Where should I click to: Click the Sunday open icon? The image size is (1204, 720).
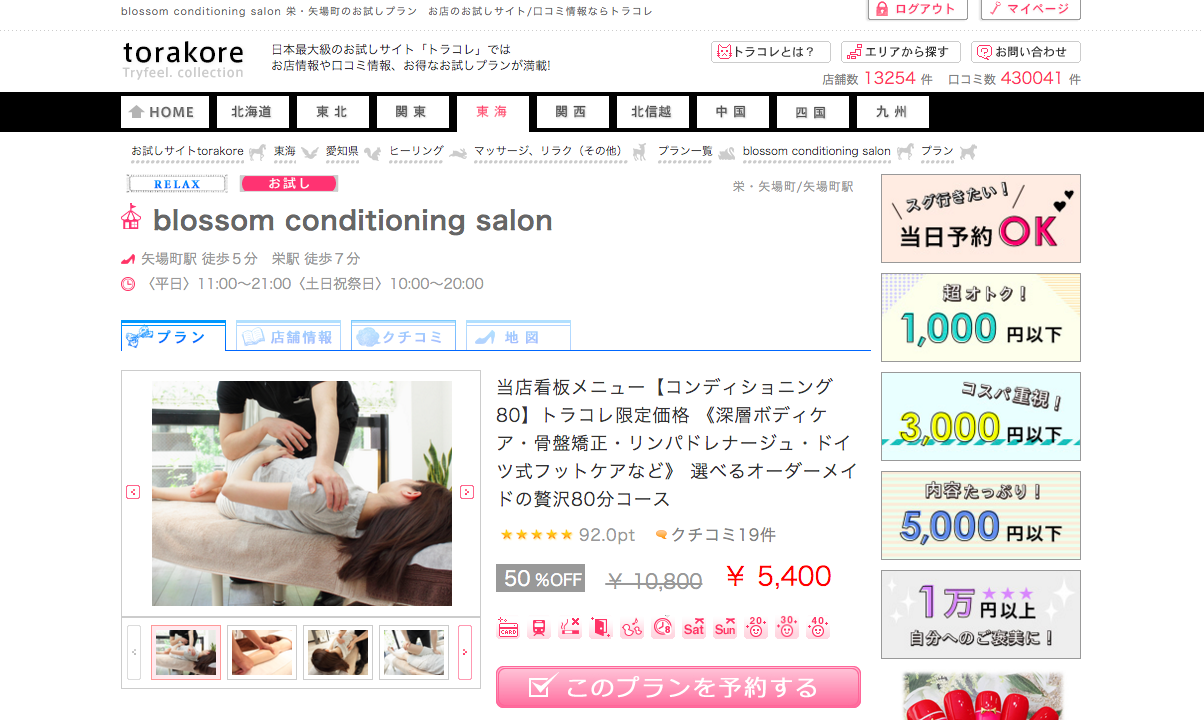(x=725, y=628)
